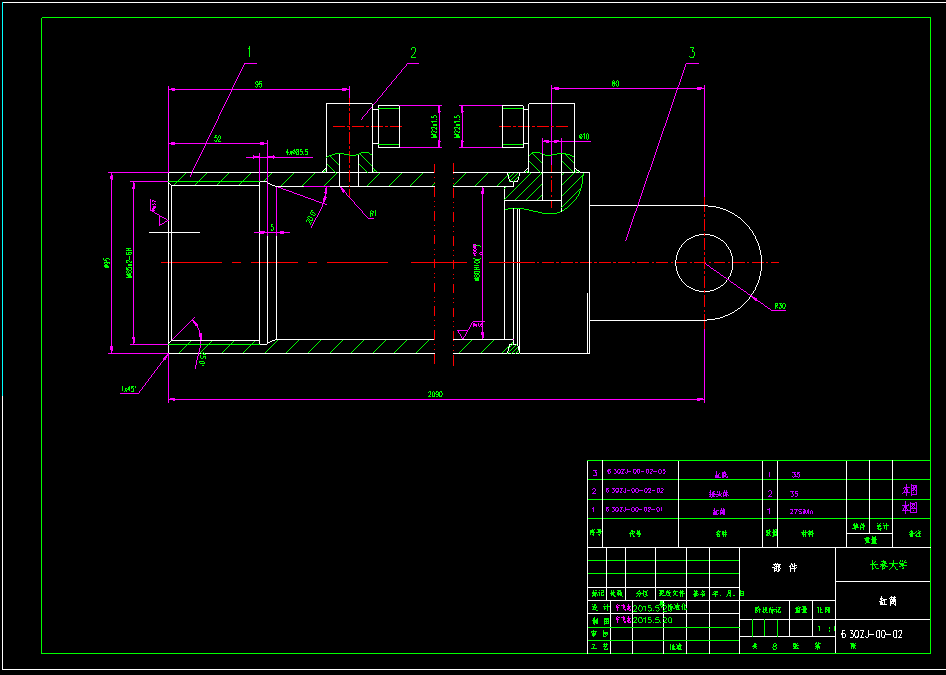Select the R30 radius dimension label
The image size is (946, 675).
pyautogui.click(x=780, y=306)
